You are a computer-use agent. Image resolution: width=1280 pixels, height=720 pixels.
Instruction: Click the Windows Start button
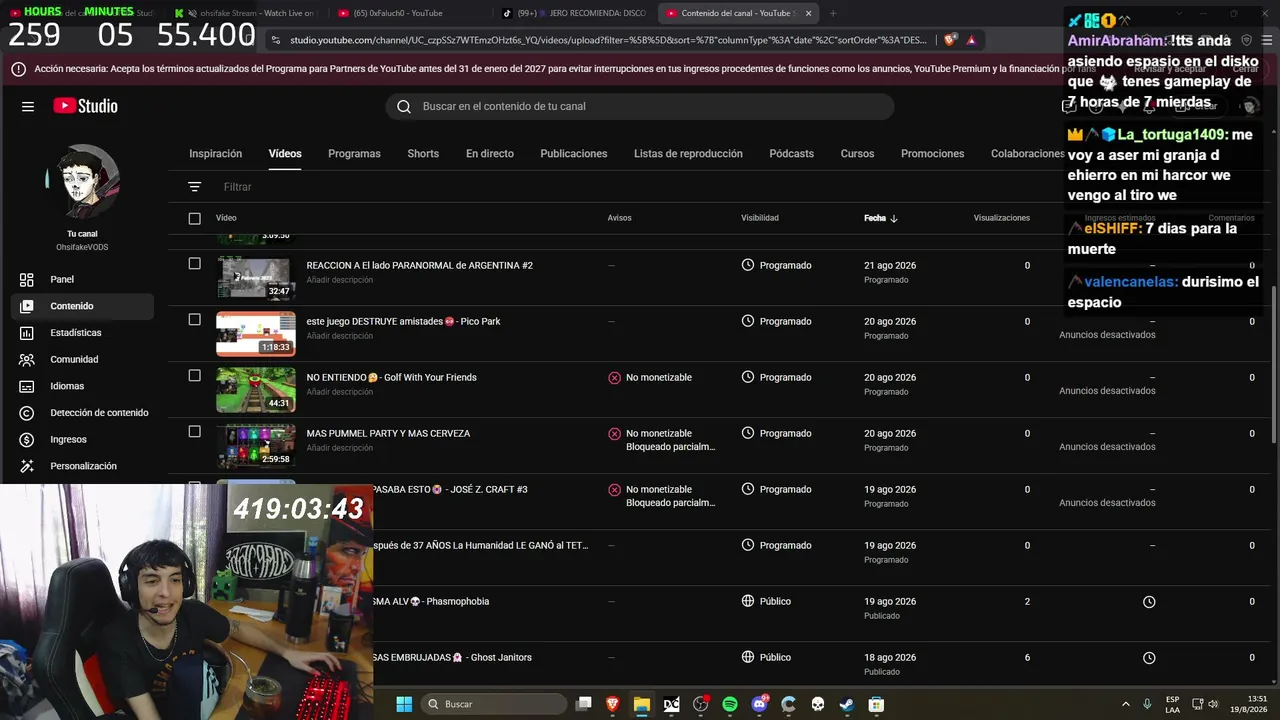tap(404, 704)
